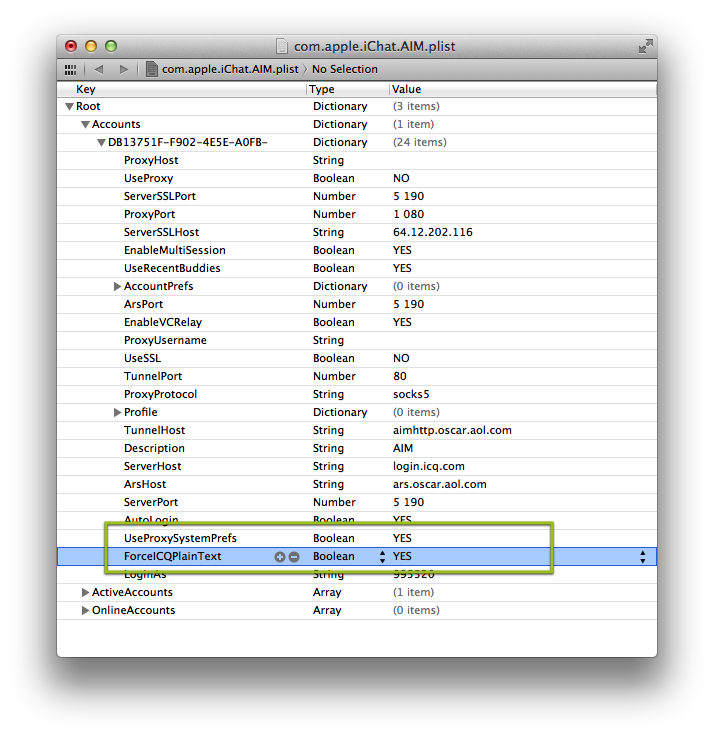Open the Type popup for ForceICQPlainText
The height and width of the screenshot is (736, 714).
coord(382,557)
